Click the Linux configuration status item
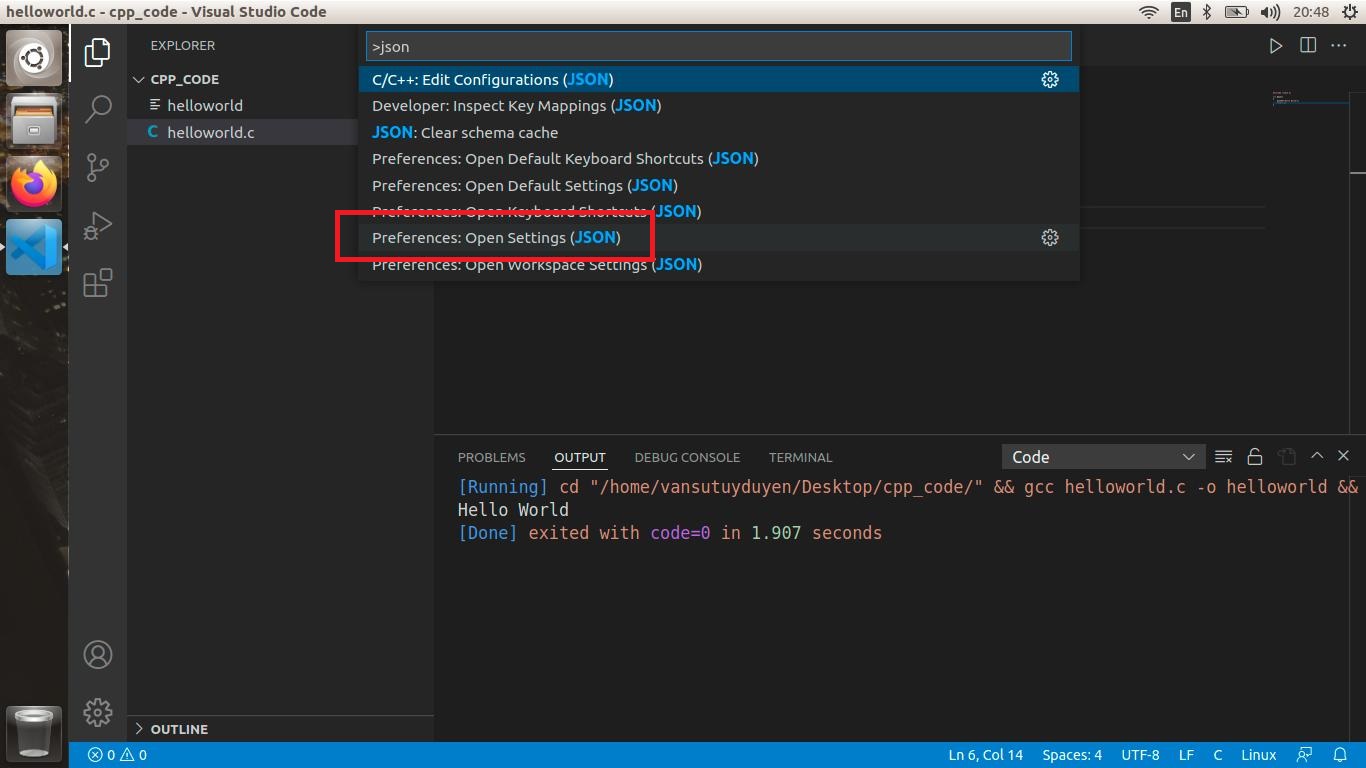Screen dimensions: 1366x768 [1258, 755]
